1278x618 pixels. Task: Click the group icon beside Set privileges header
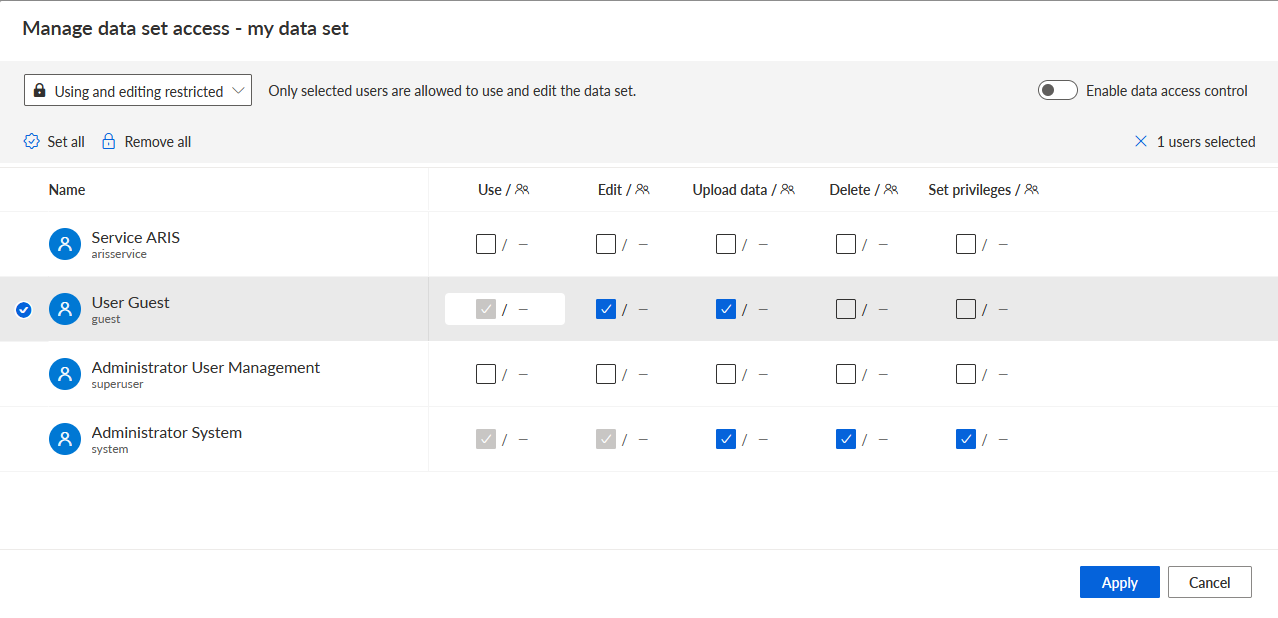(x=1032, y=190)
